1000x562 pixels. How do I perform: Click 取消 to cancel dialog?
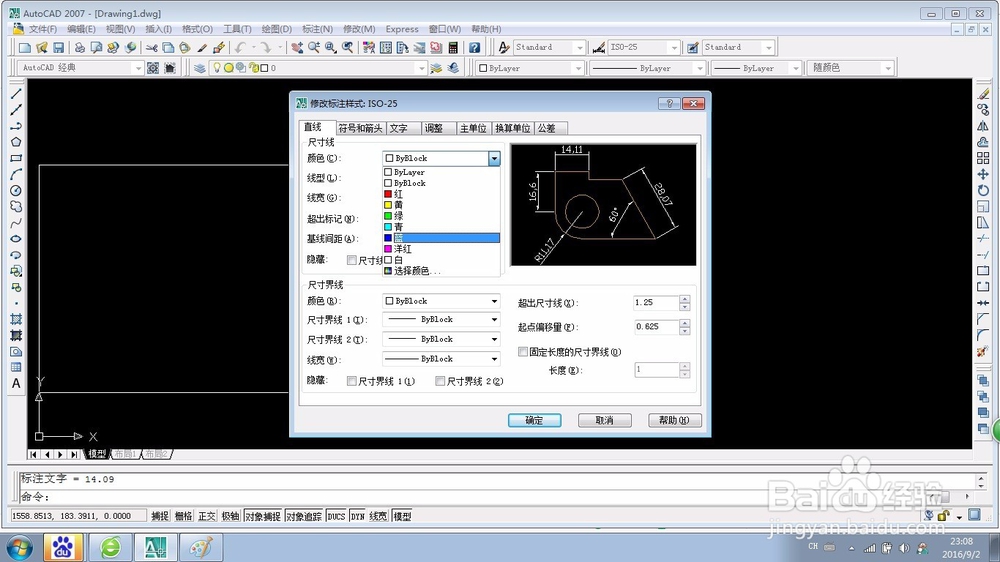pyautogui.click(x=605, y=420)
